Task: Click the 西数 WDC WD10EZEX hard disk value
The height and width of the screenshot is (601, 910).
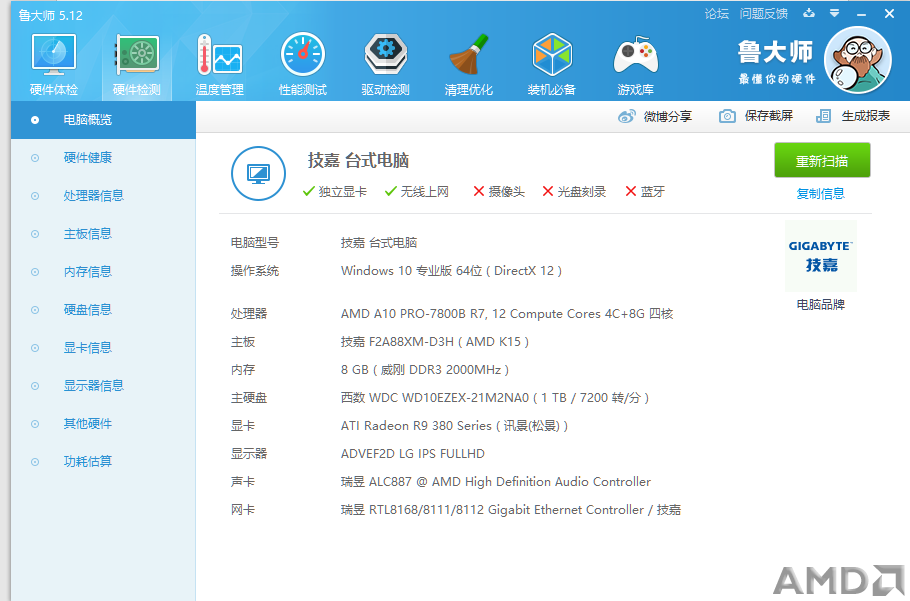Action: click(495, 398)
